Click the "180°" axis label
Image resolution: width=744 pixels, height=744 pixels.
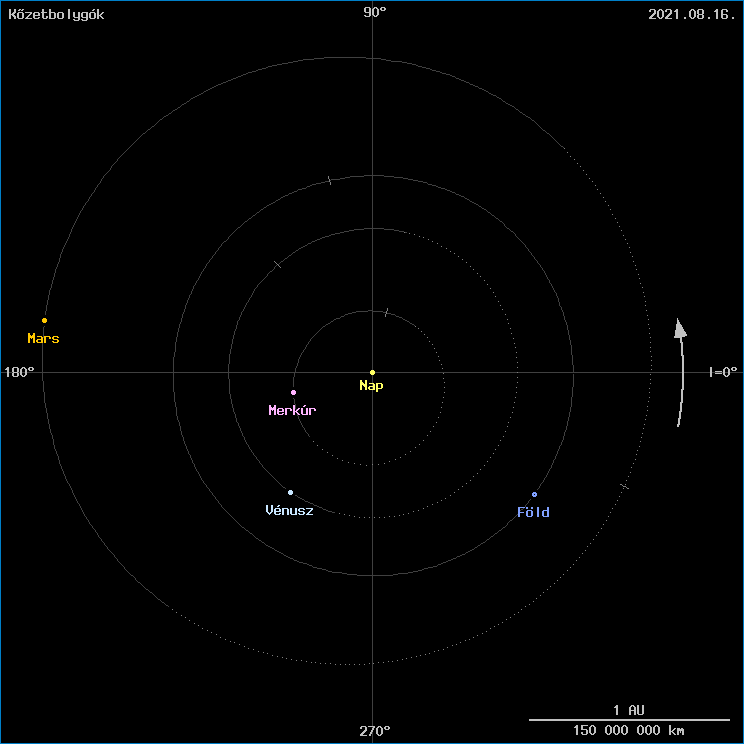click(19, 372)
